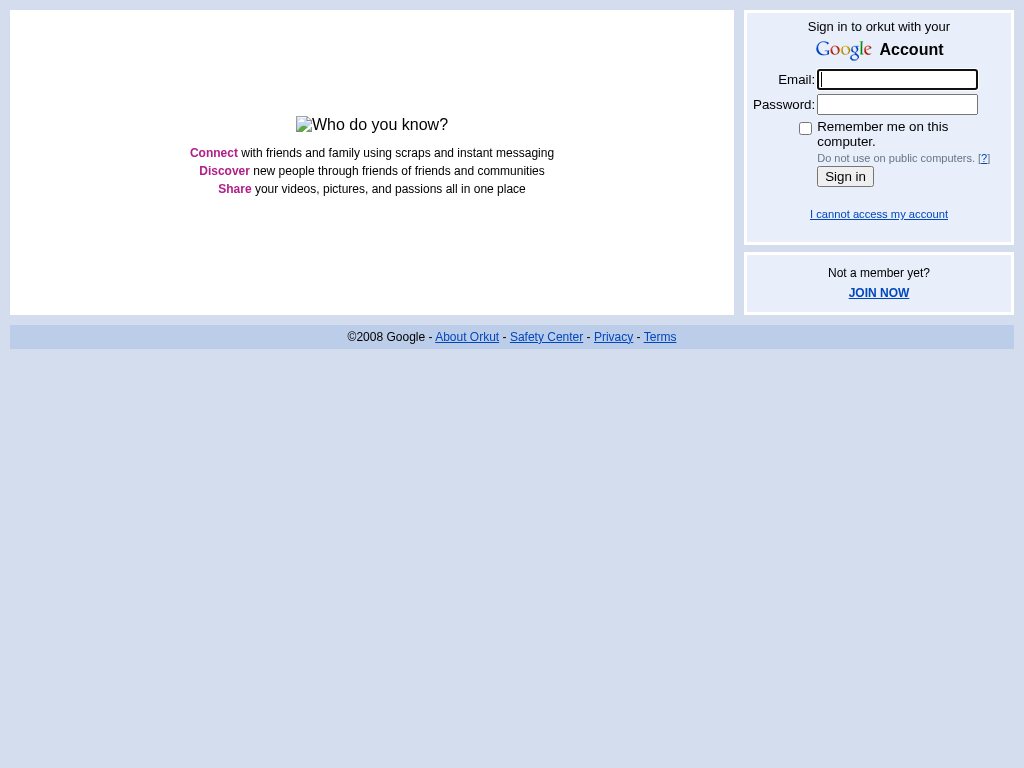Image resolution: width=1024 pixels, height=768 pixels.
Task: Click the 'Discover' highlighted word
Action: click(x=224, y=171)
